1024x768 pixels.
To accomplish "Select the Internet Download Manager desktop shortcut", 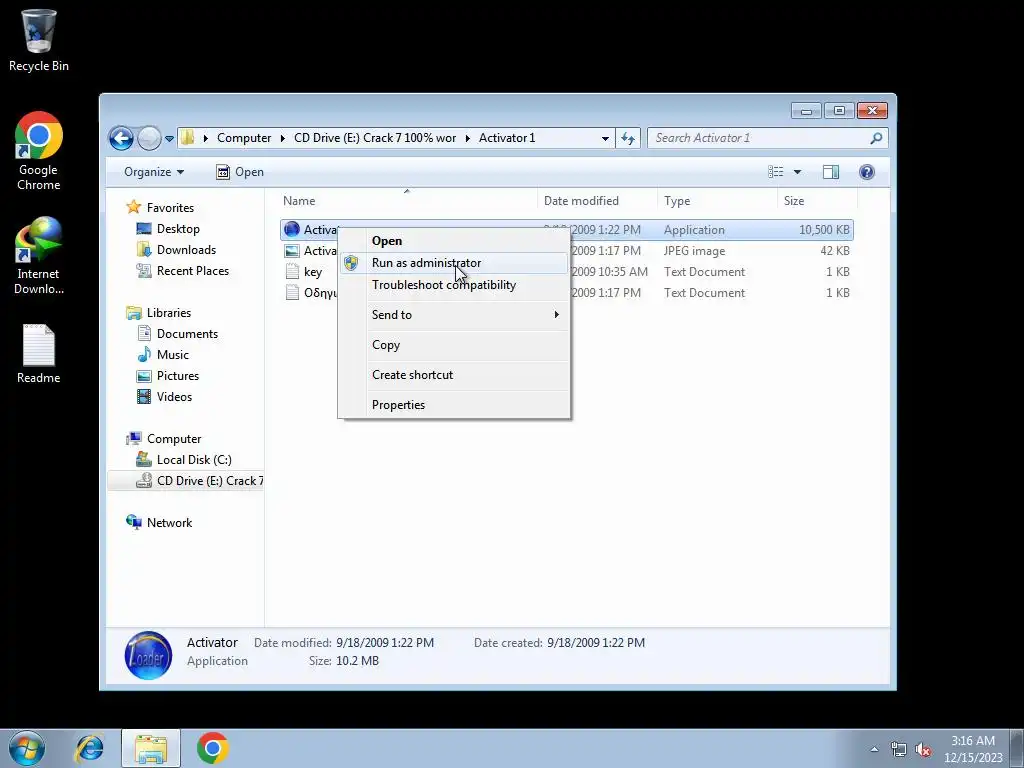I will (39, 255).
